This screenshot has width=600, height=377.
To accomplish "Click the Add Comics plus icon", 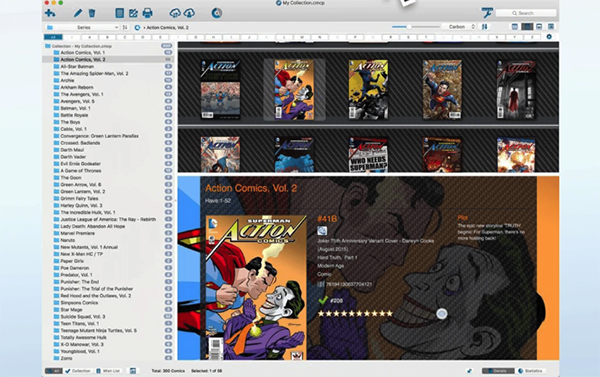I will (50, 13).
